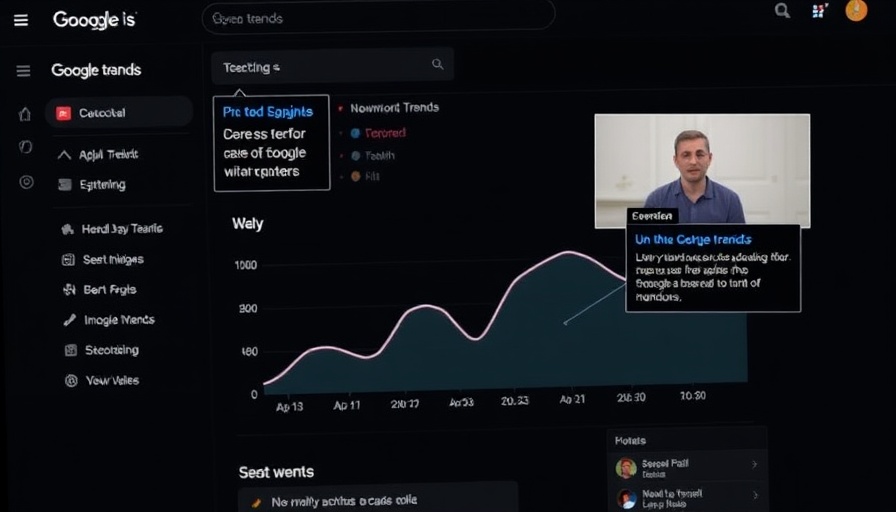Click the 'Google trands' heading

(96, 70)
